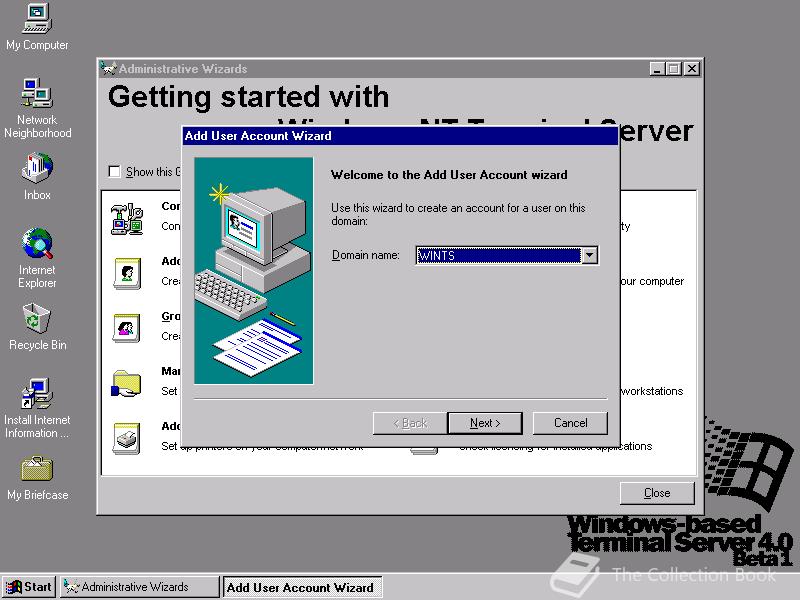Switch to the Administrative Wizards taskbar button
Image resolution: width=800 pixels, height=600 pixels.
(139, 587)
